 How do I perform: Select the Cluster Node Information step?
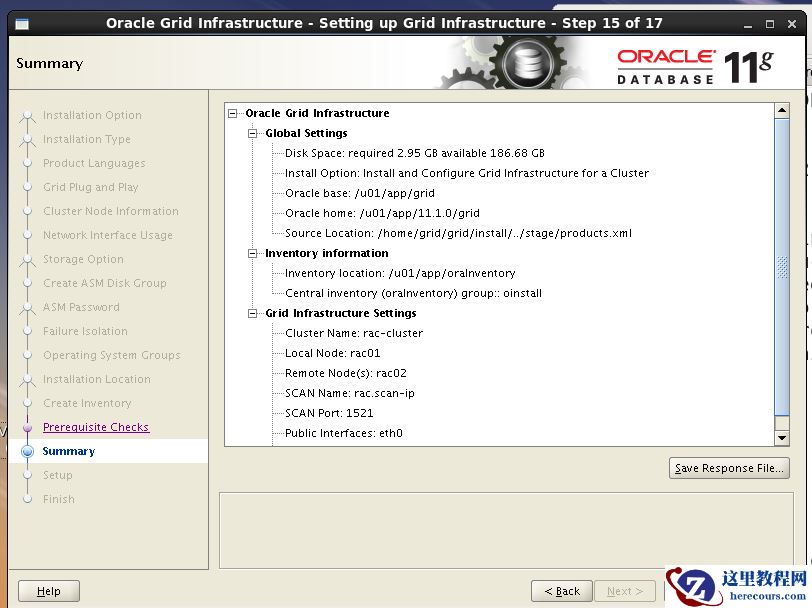point(110,211)
